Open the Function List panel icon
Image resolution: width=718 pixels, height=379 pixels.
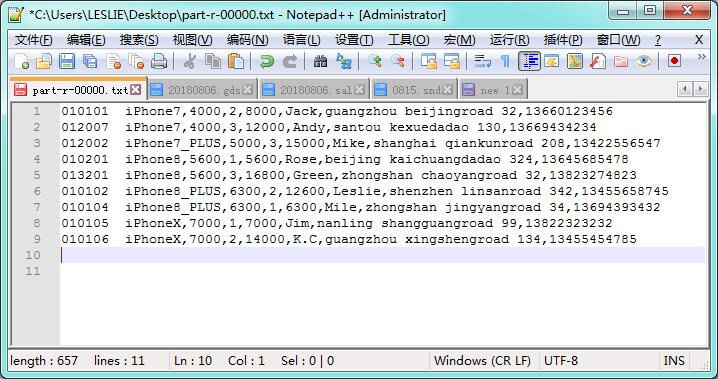(598, 61)
